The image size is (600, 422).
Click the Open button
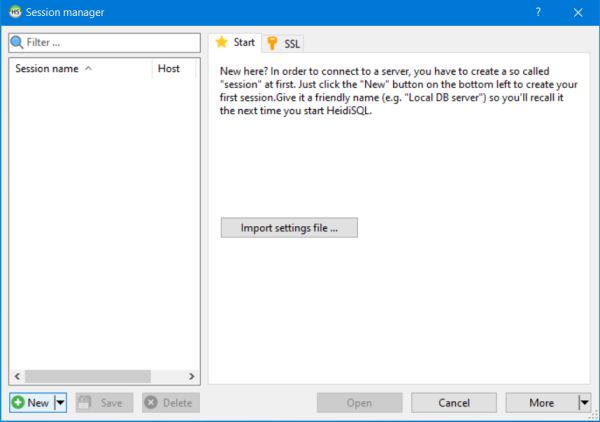[x=359, y=402]
